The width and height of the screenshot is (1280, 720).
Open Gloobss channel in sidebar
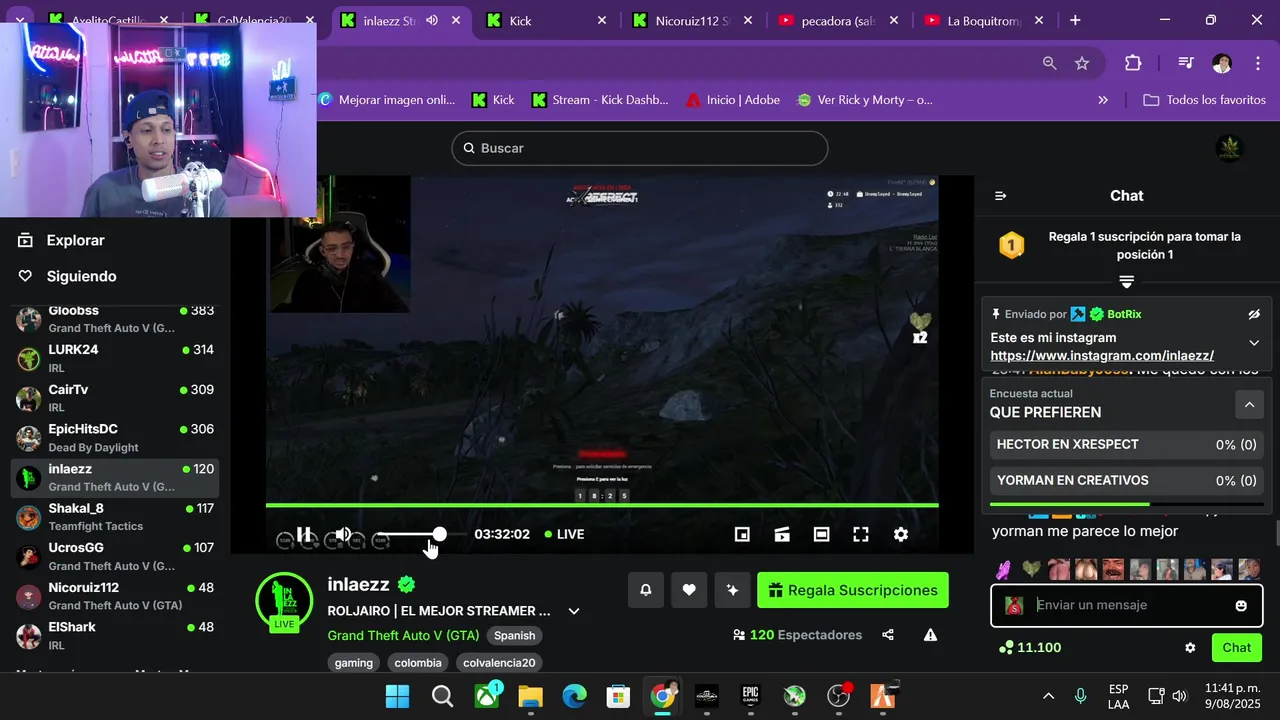115,319
